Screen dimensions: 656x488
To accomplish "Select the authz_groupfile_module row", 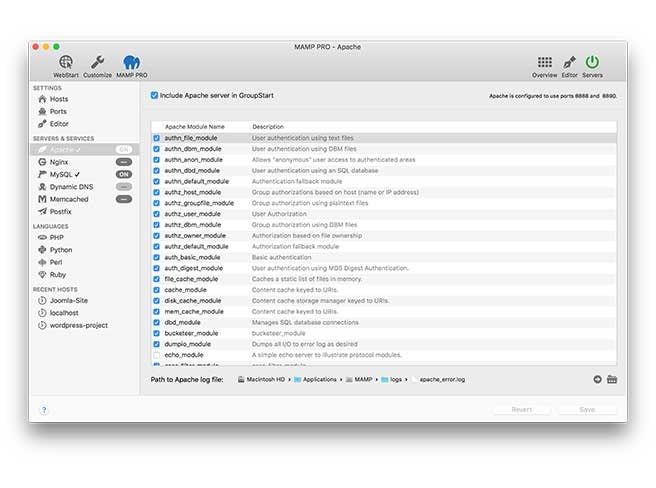I will [384, 203].
